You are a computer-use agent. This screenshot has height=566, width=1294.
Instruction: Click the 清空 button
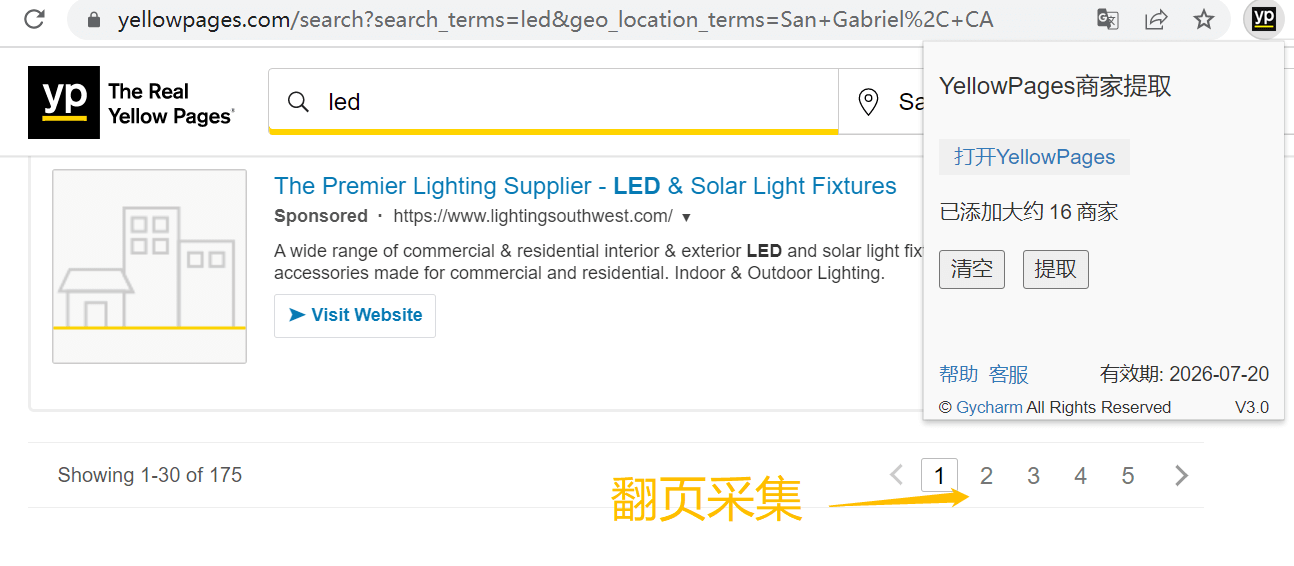tap(972, 269)
